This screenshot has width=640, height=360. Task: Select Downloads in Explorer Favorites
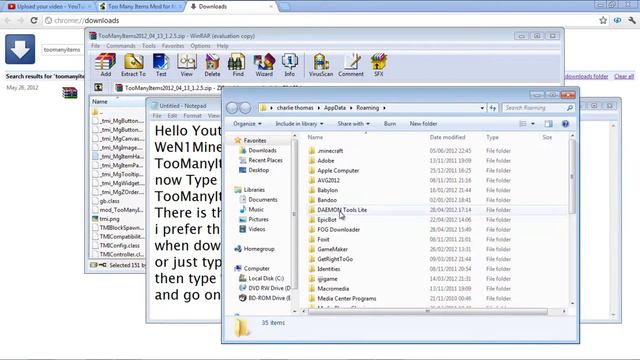262,150
